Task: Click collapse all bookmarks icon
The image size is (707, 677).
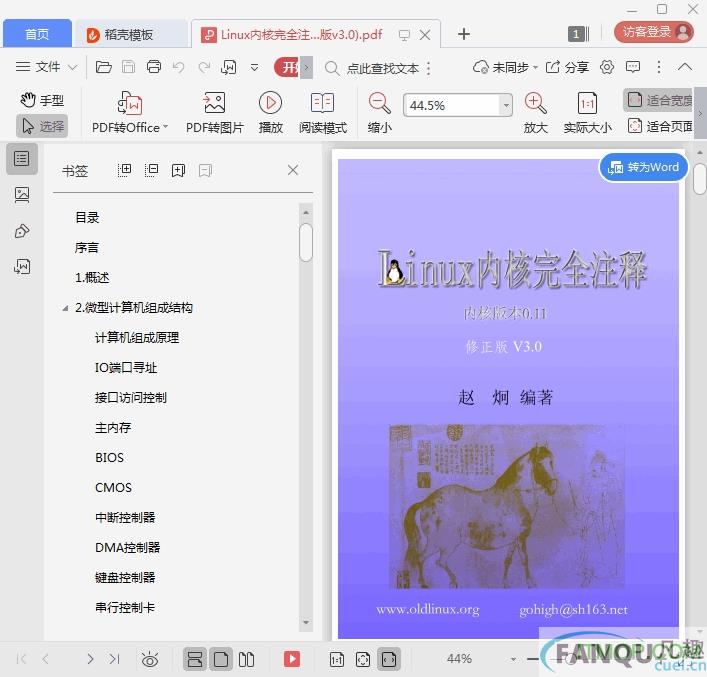Action: pyautogui.click(x=152, y=170)
